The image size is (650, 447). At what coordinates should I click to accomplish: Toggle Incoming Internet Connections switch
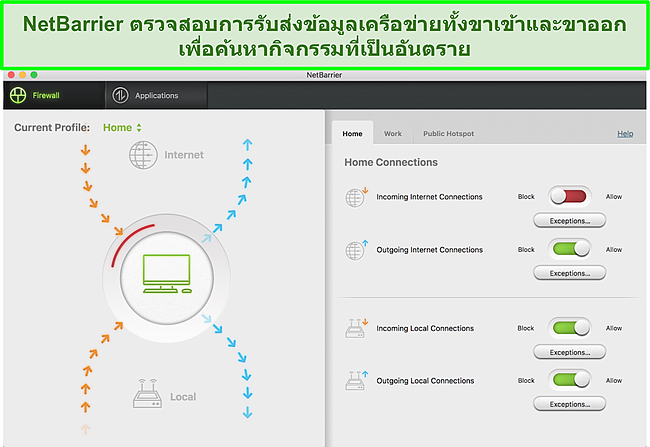(570, 197)
